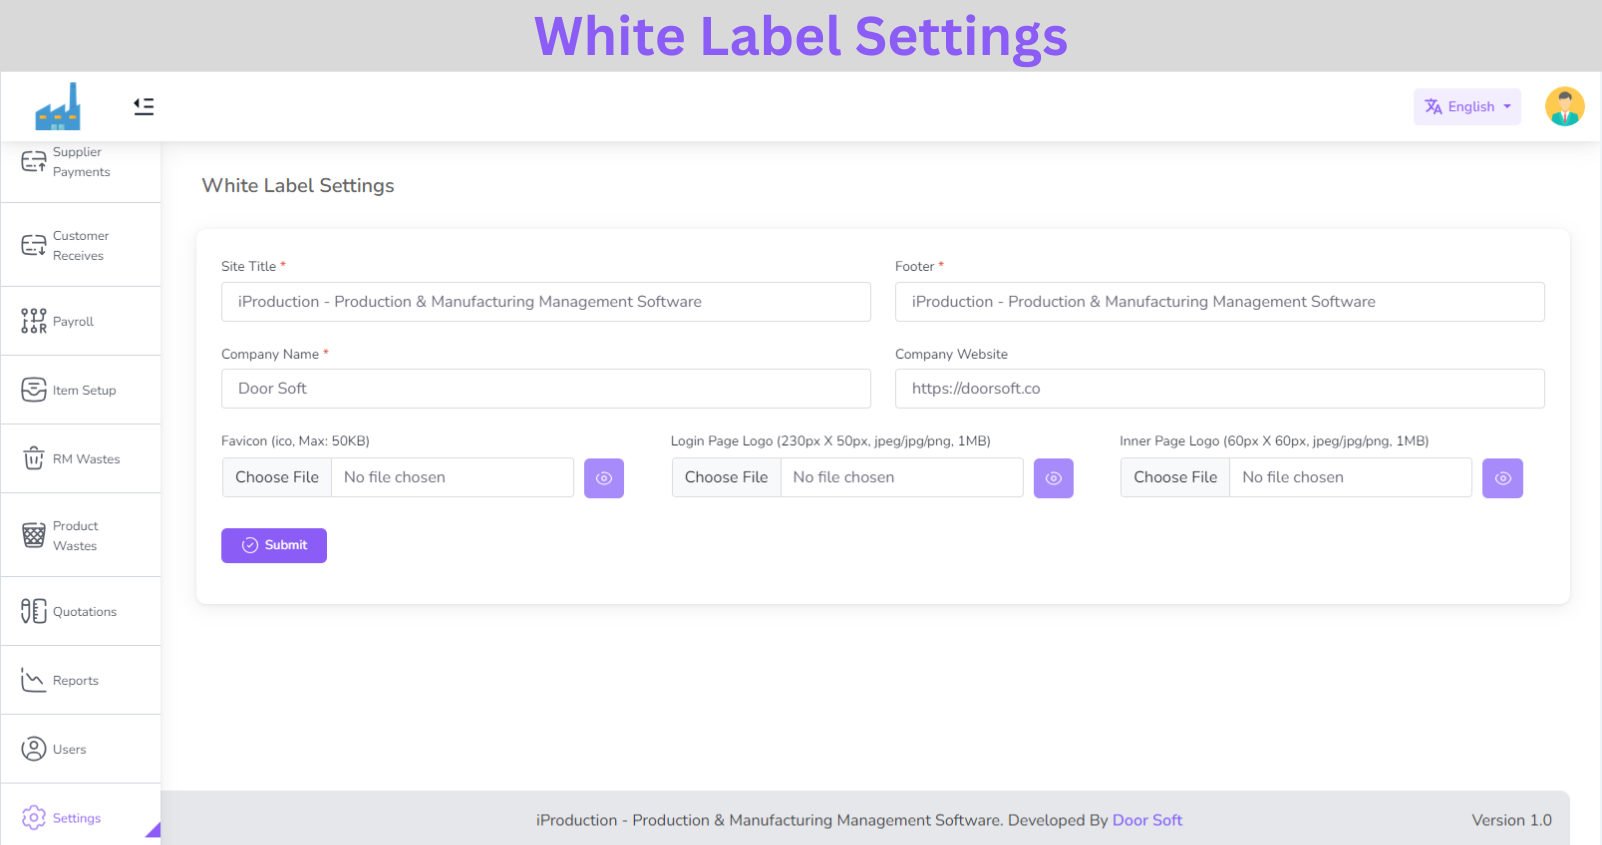Viewport: 1602px width, 845px height.
Task: Click the RM Wastes trash icon
Action: [x=34, y=458]
